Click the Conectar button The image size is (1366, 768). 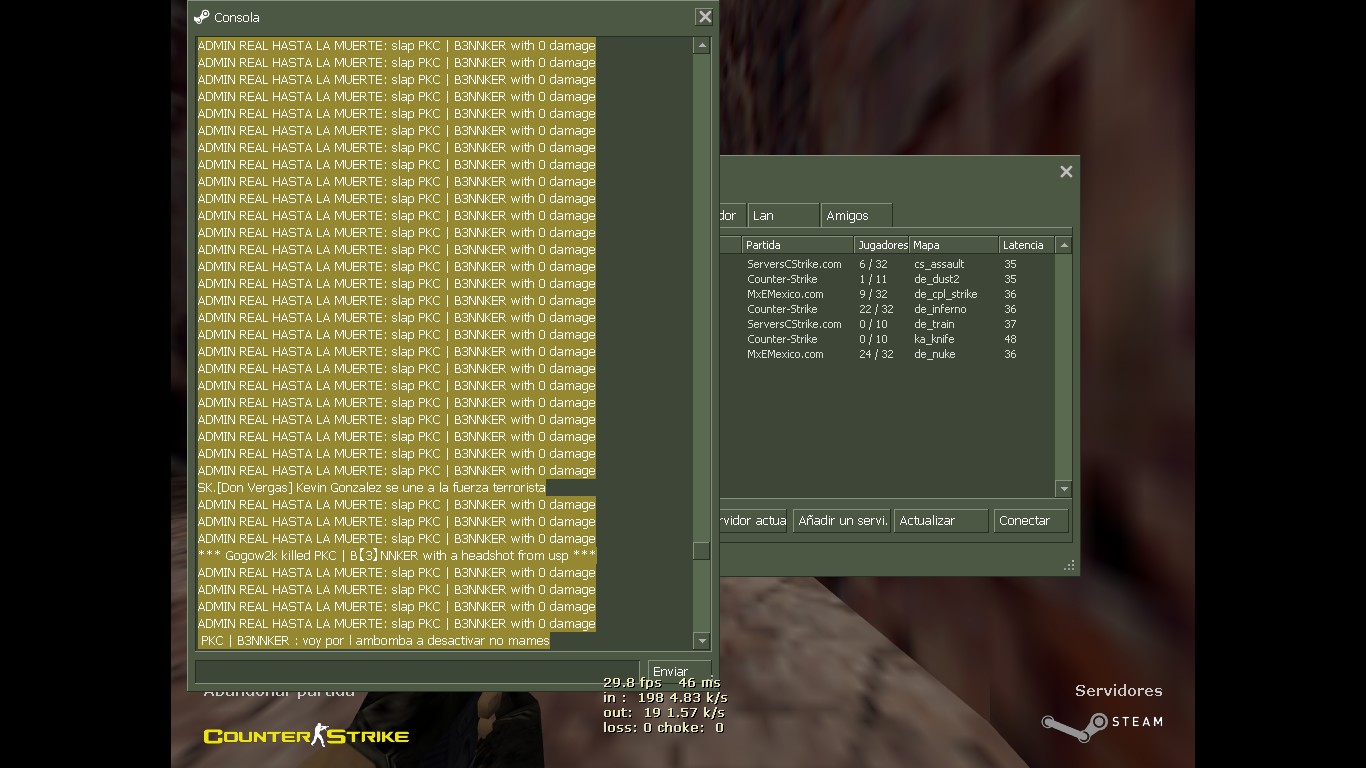[1031, 521]
